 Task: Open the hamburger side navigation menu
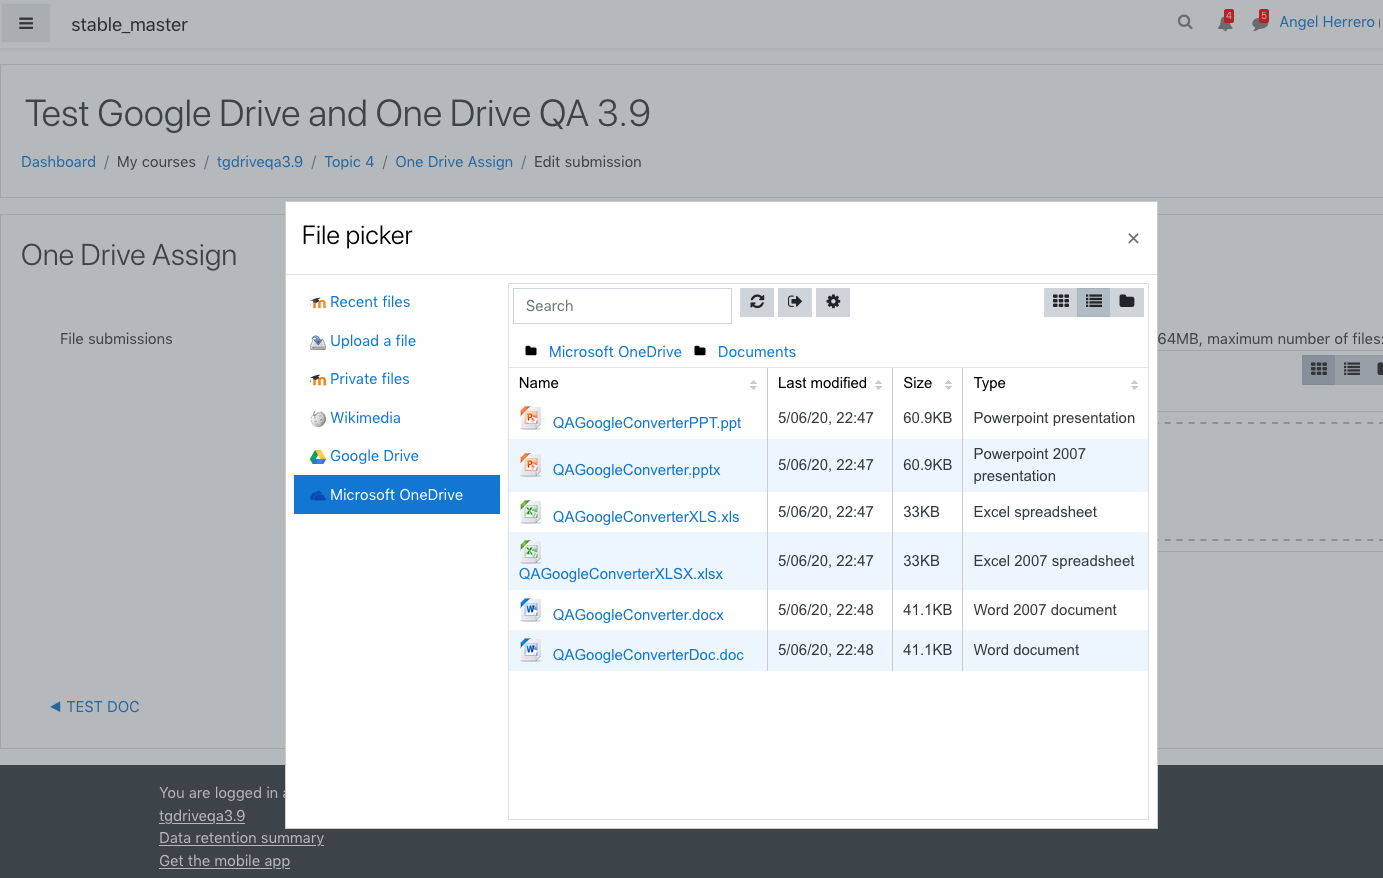click(26, 24)
